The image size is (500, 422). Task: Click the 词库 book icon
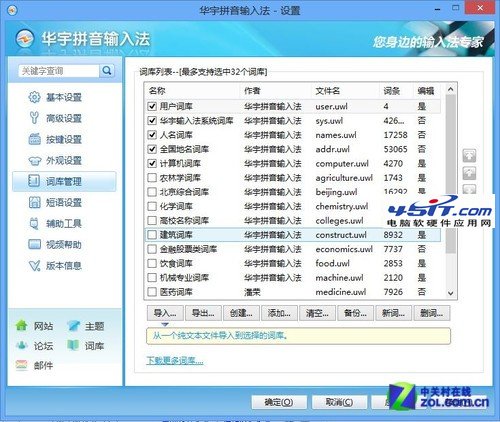click(73, 346)
